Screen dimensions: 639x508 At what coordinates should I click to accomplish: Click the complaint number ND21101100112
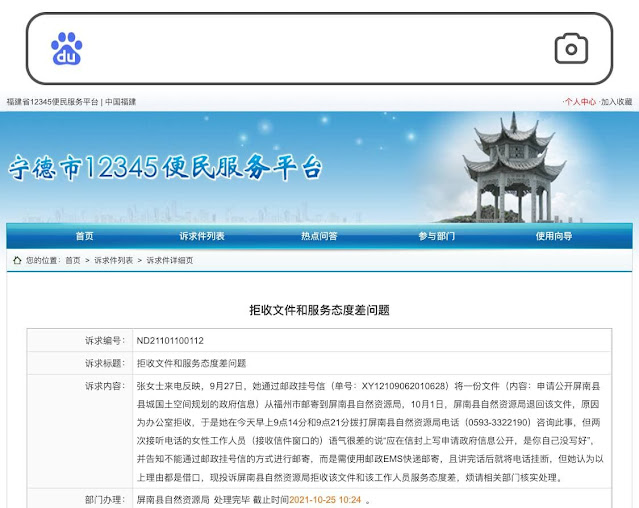coord(170,340)
